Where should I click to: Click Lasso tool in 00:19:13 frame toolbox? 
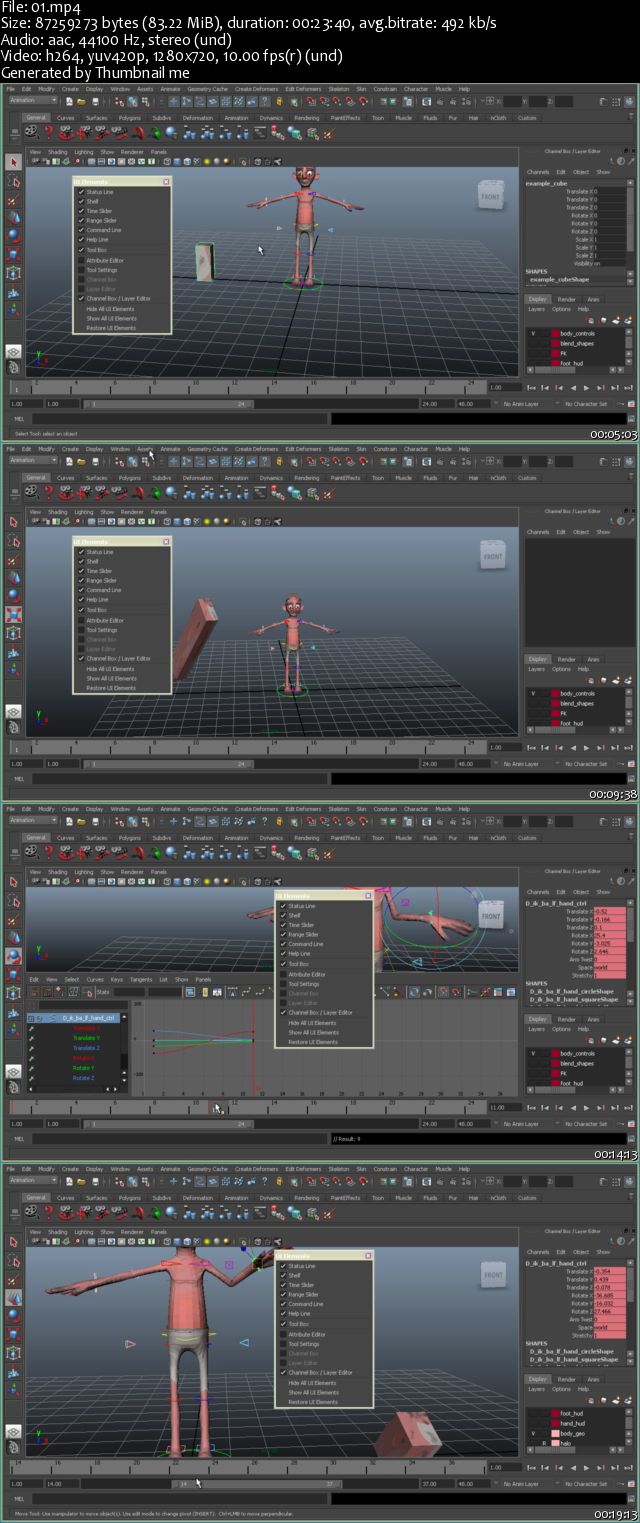pos(14,1261)
